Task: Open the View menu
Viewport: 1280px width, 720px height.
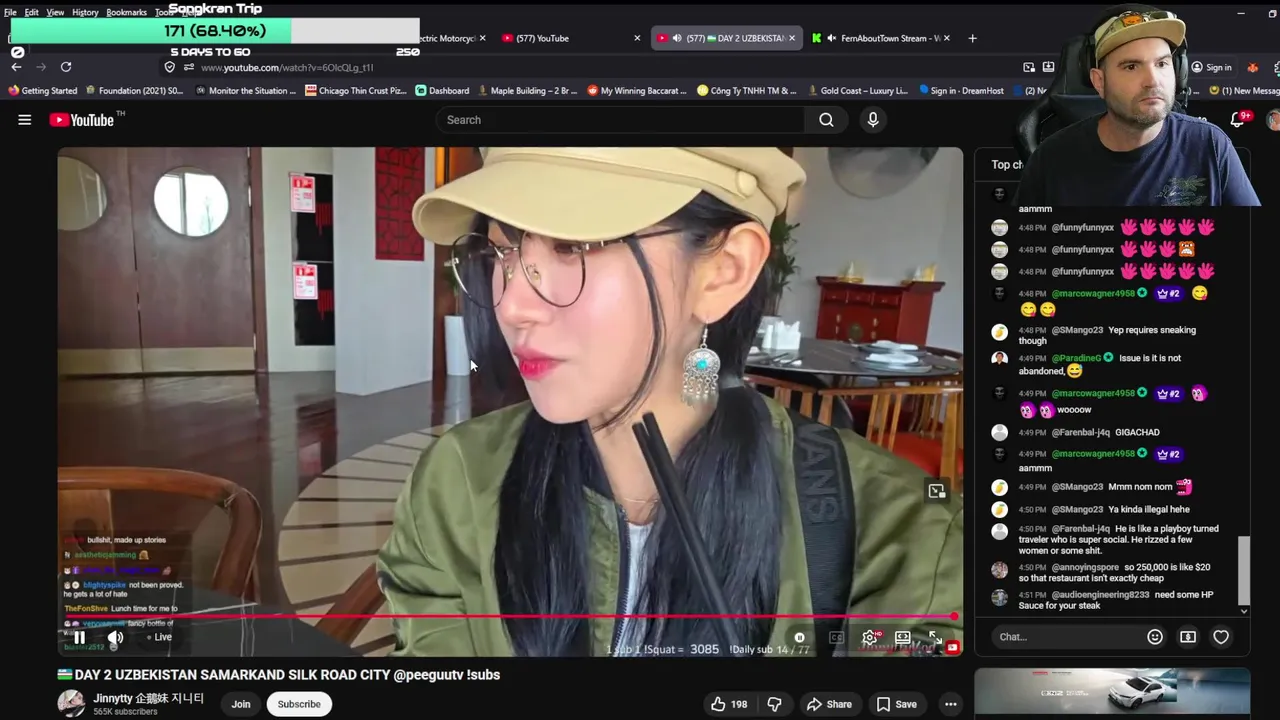Action: coord(55,12)
